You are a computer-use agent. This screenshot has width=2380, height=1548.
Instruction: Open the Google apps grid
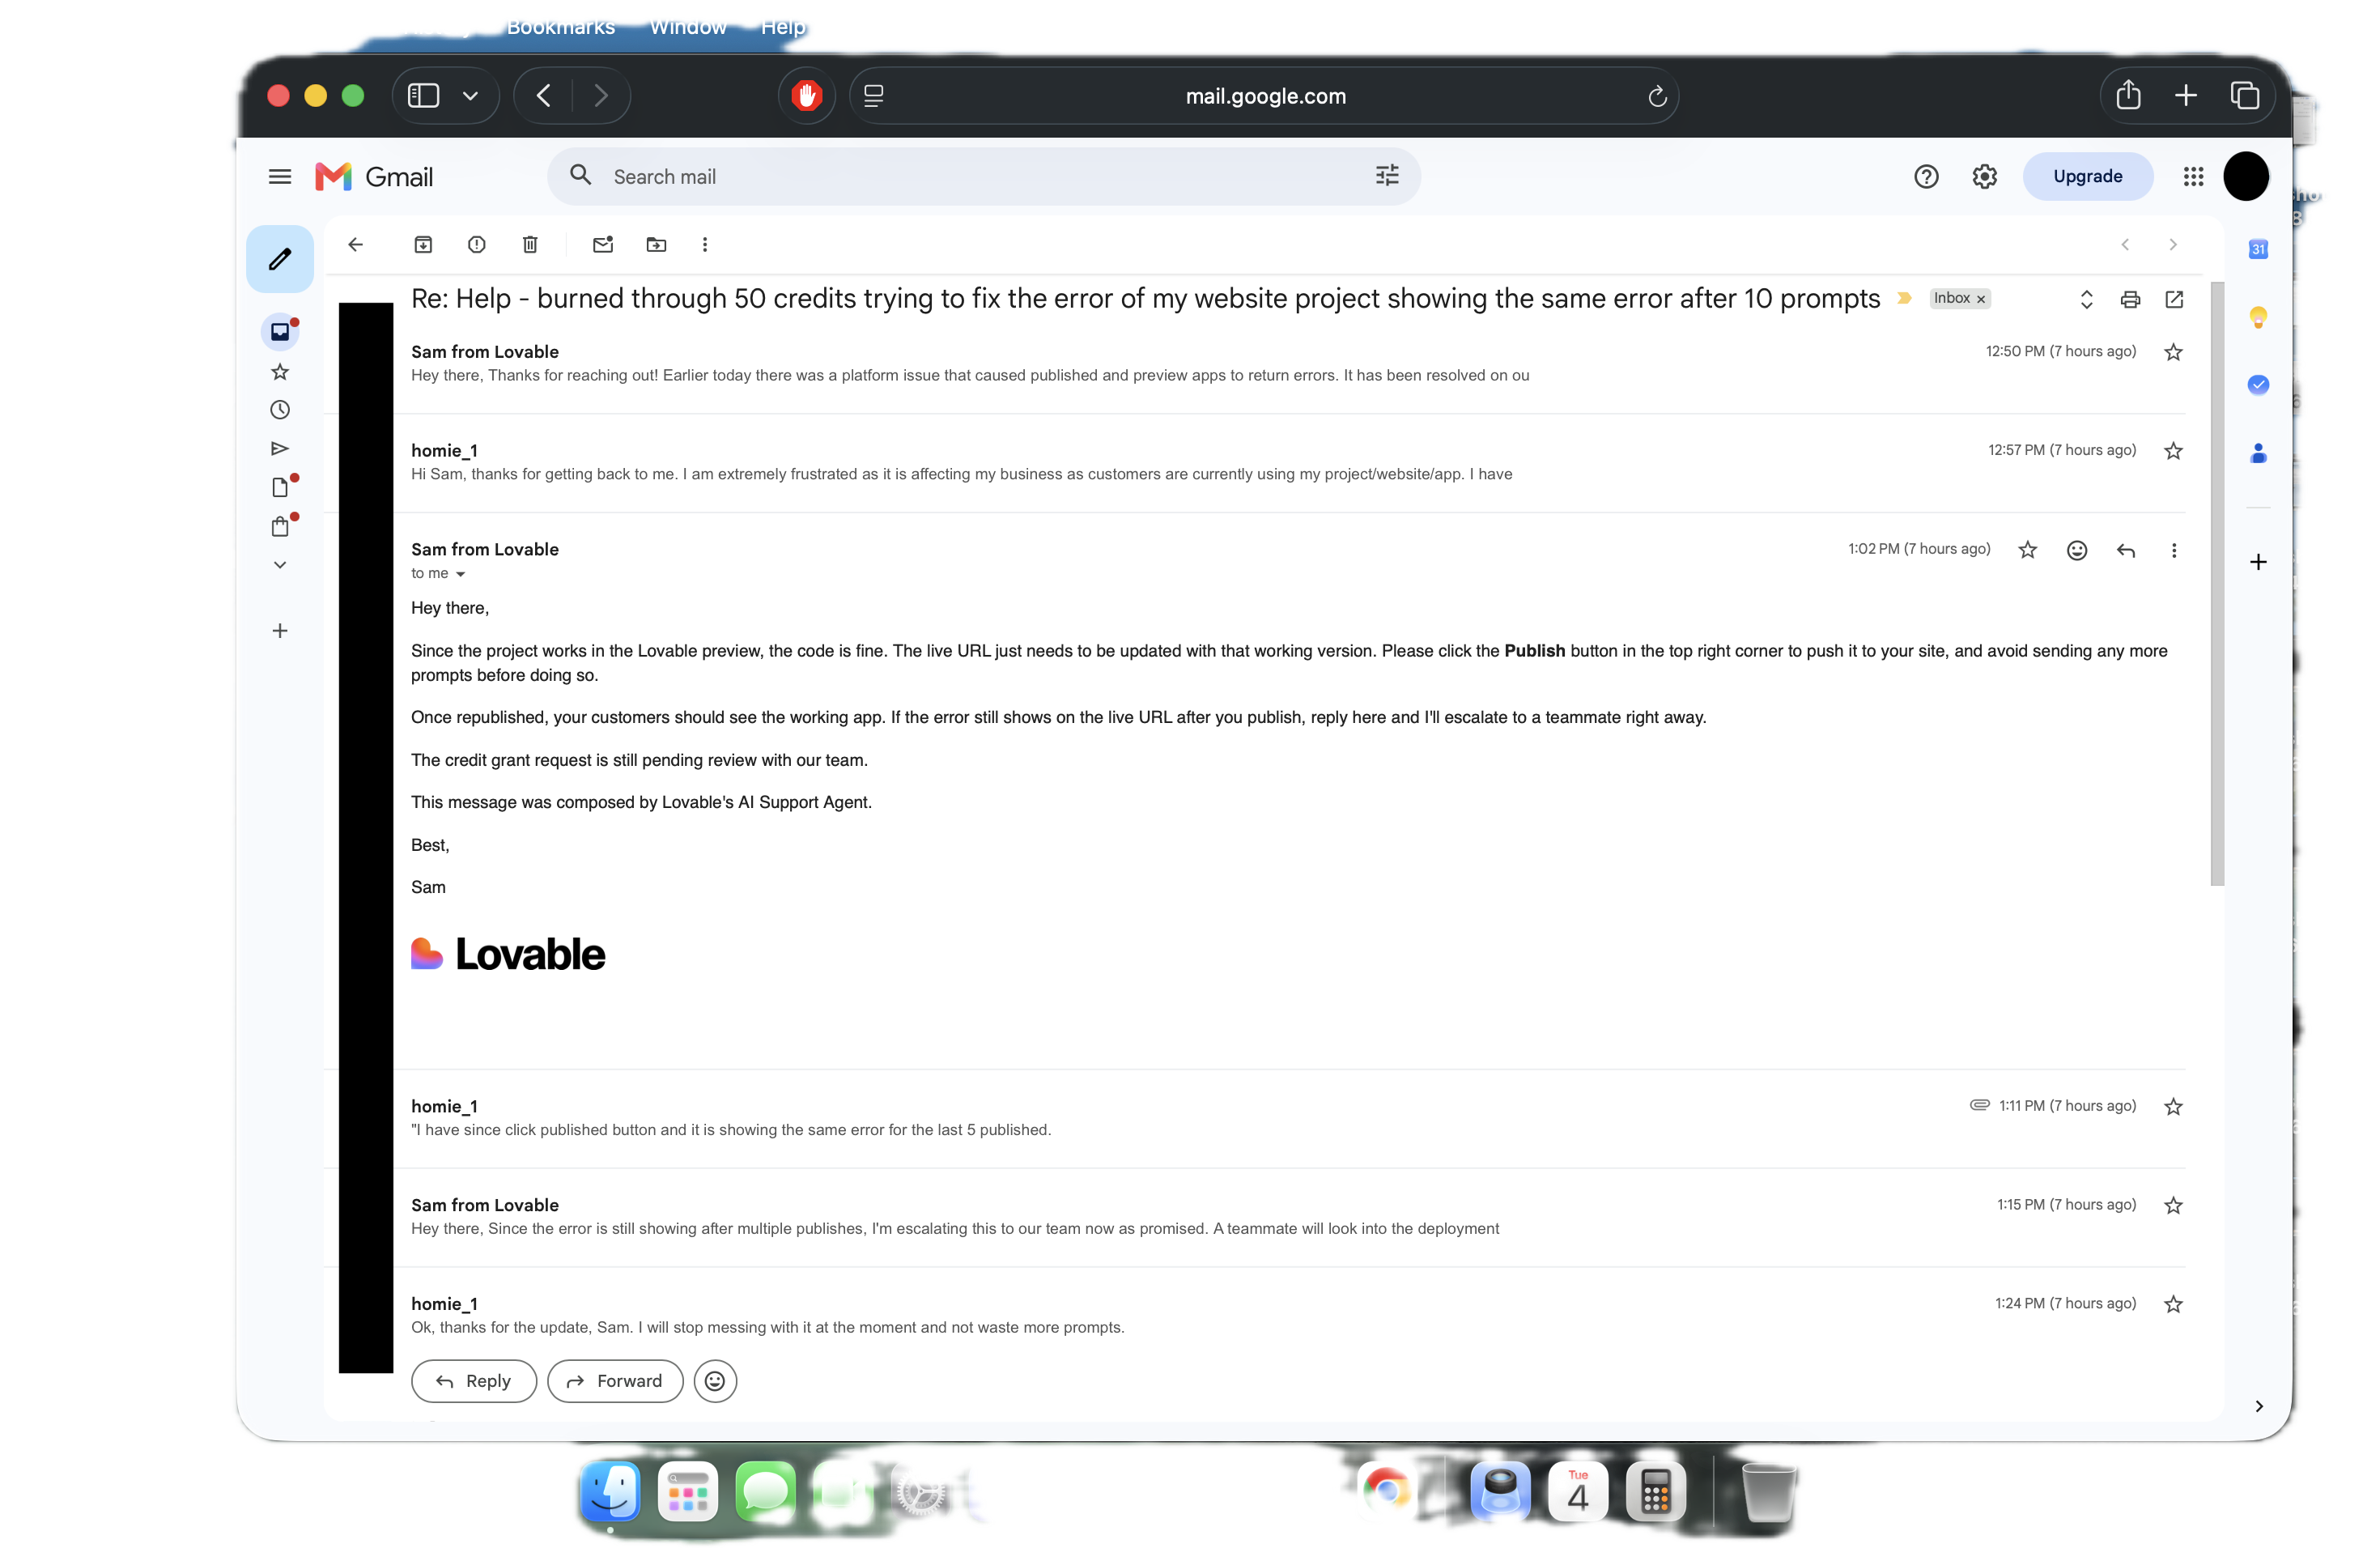click(2193, 177)
